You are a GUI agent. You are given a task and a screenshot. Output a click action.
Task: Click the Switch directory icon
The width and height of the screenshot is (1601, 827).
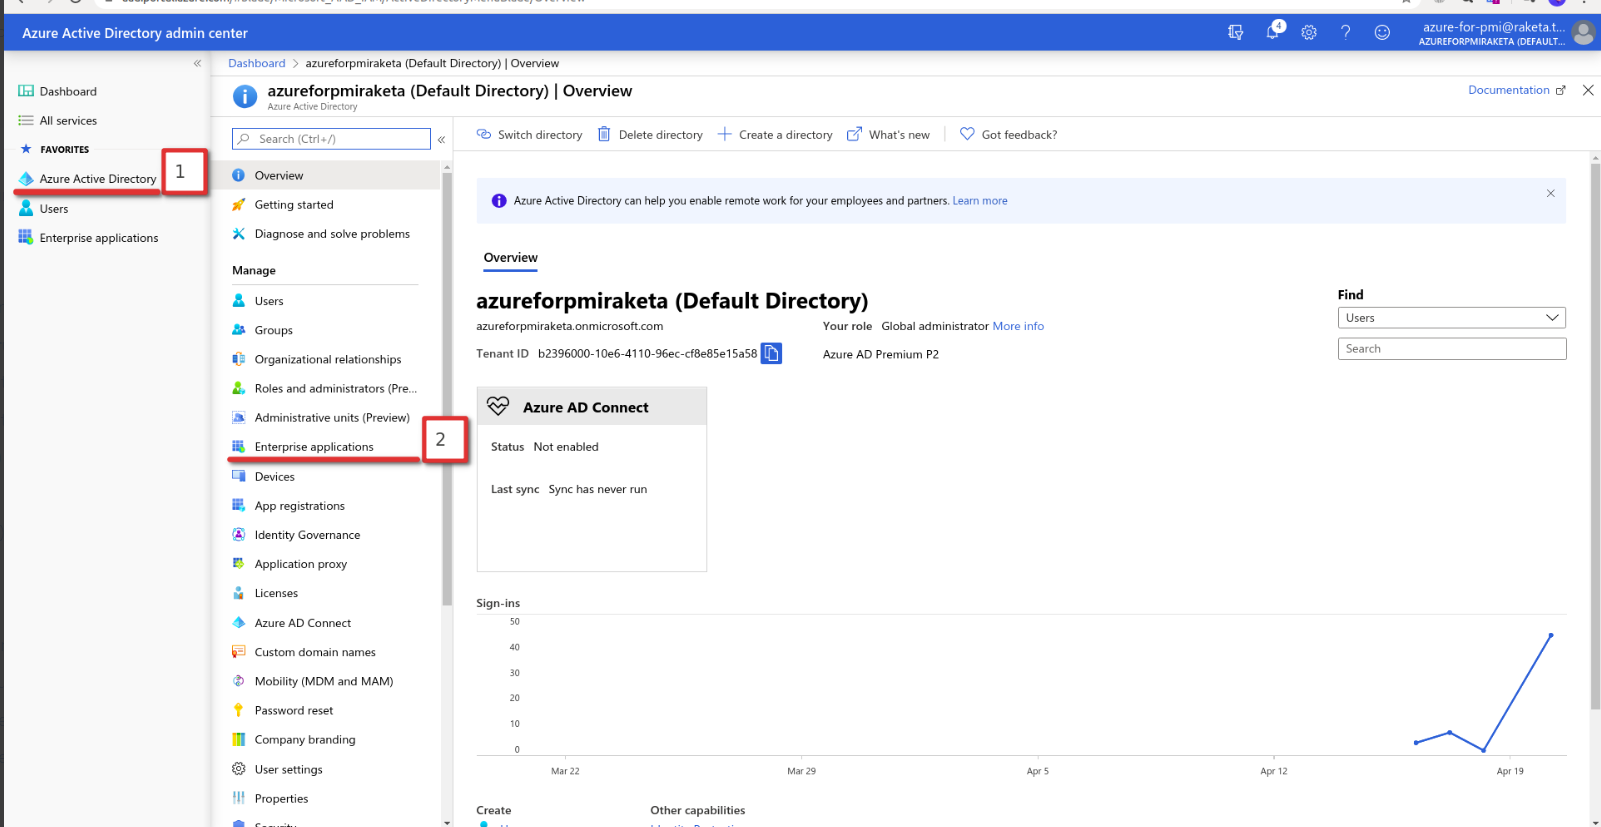pyautogui.click(x=484, y=134)
